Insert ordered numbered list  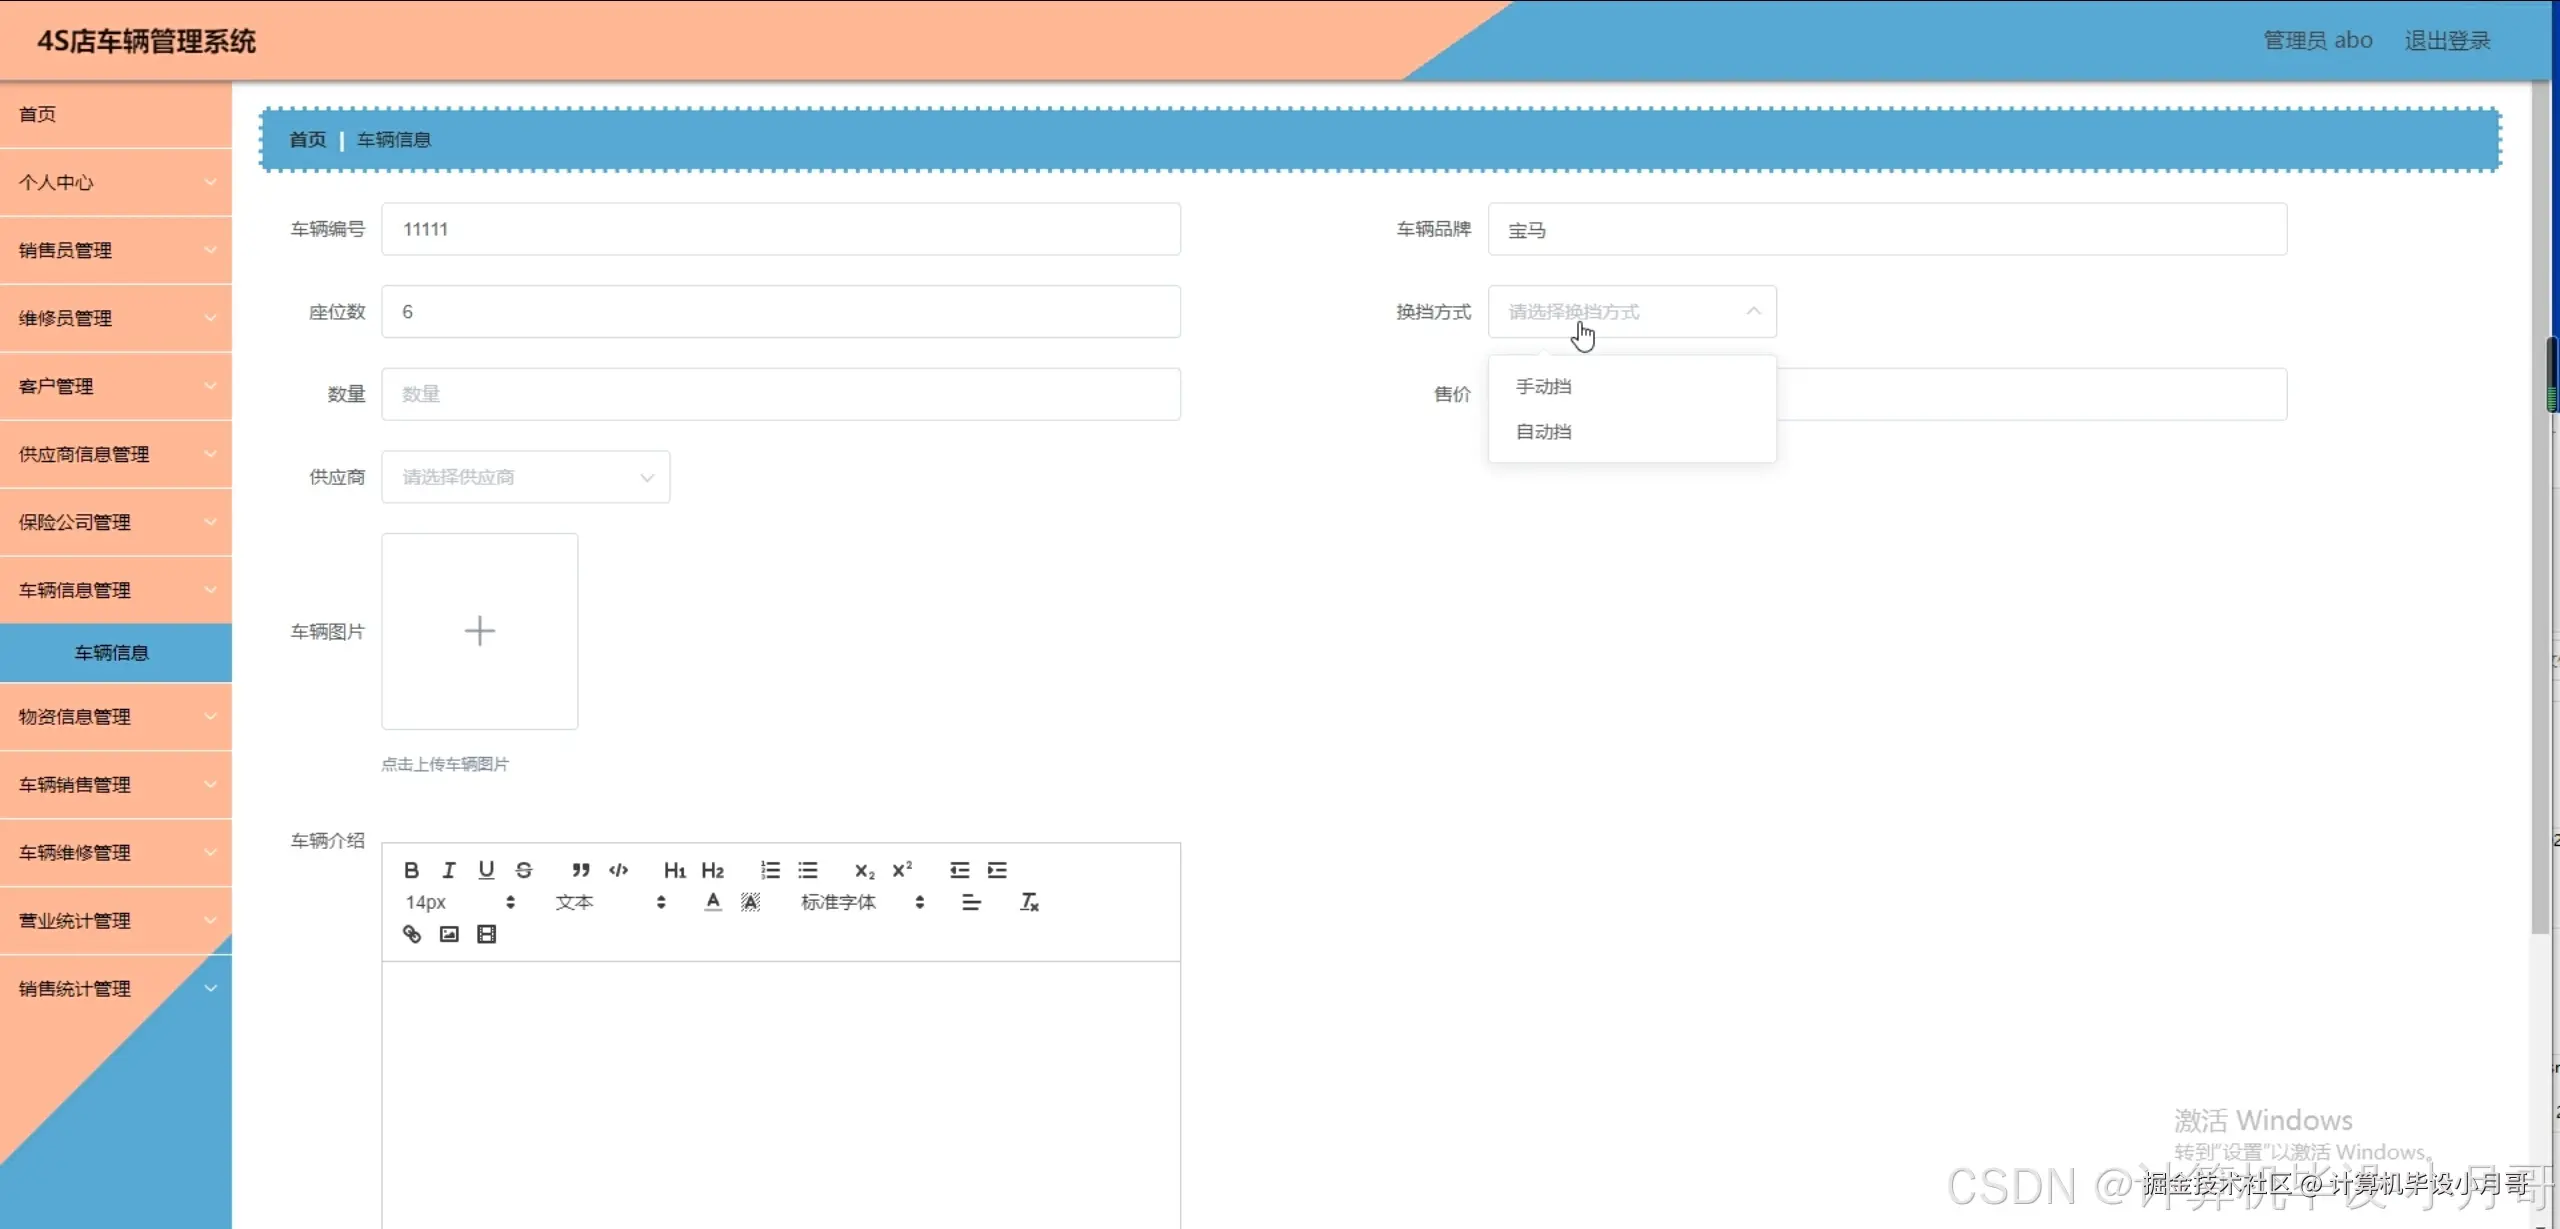point(770,870)
